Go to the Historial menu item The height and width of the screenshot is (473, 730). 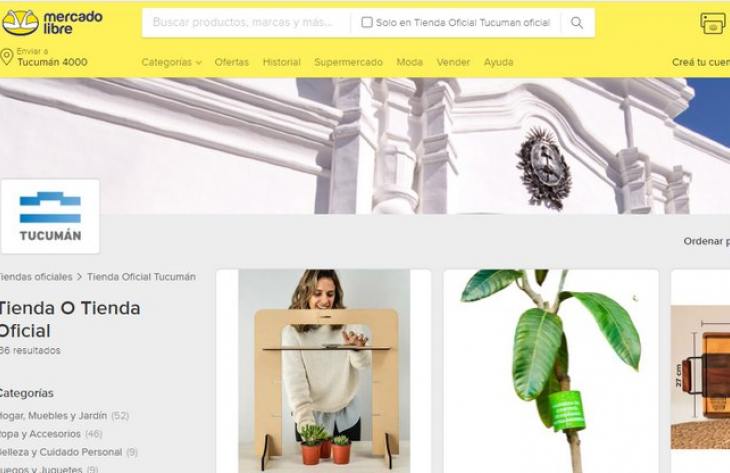coord(282,62)
